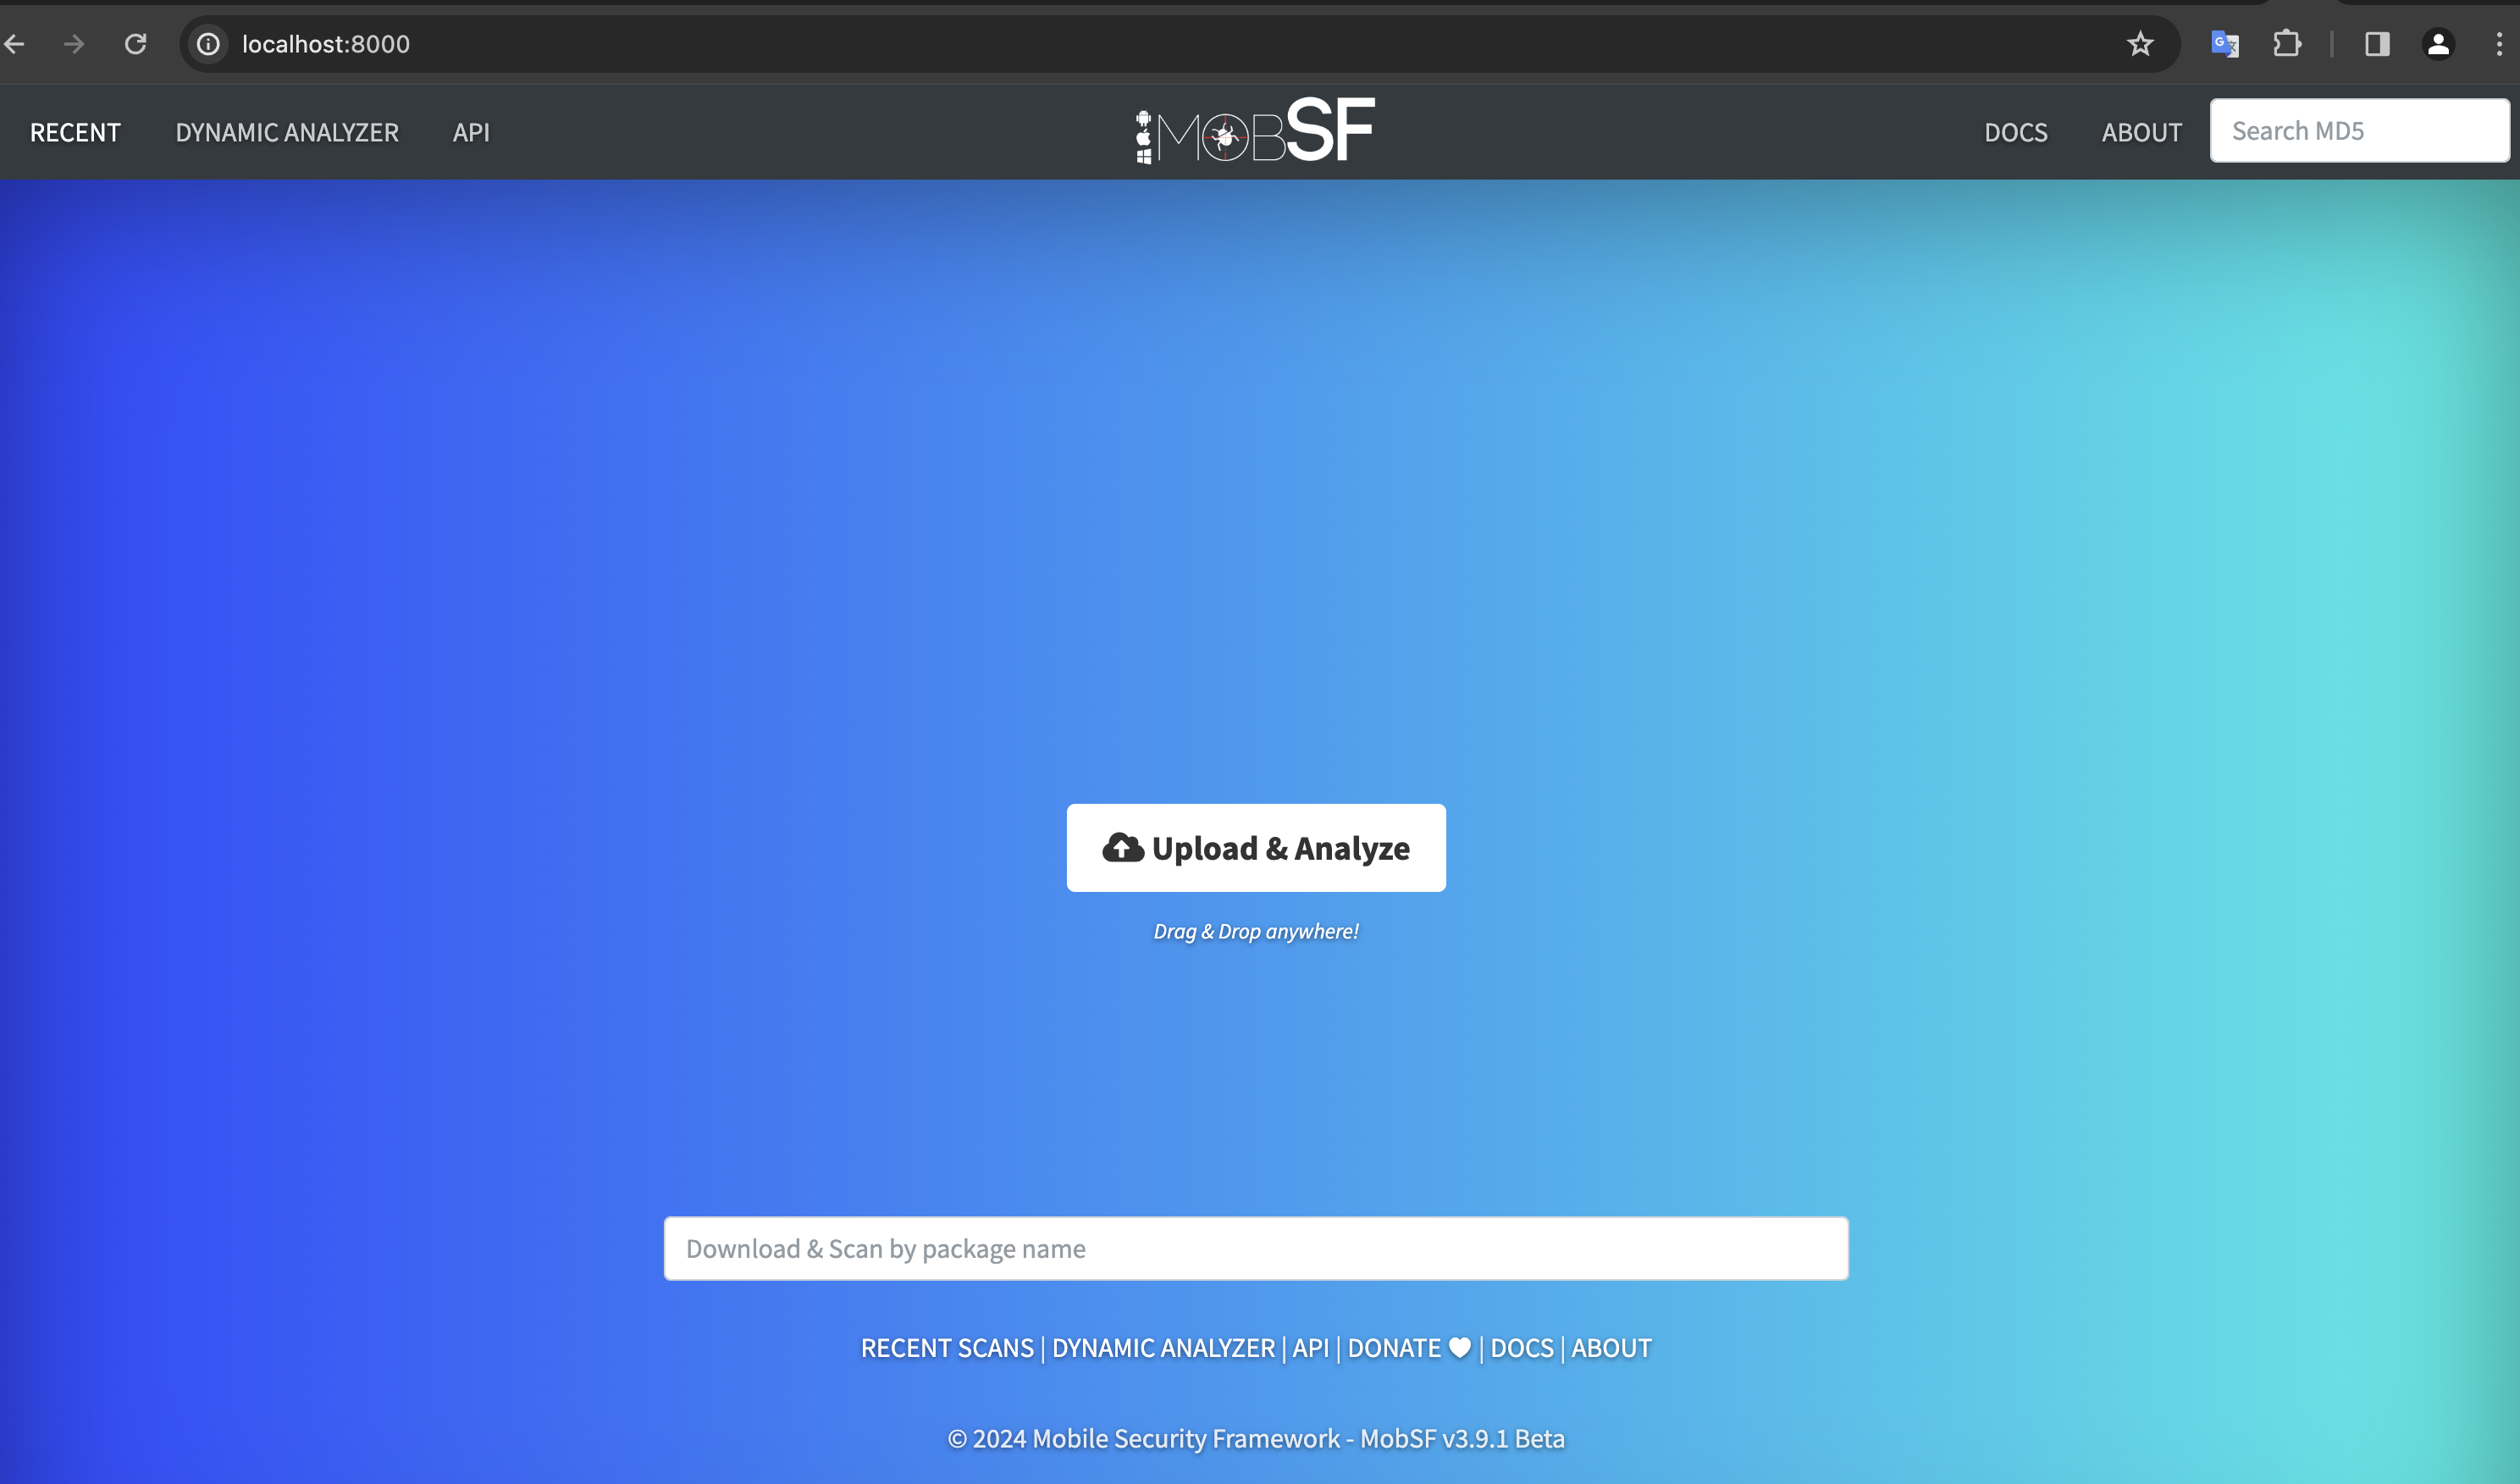Click the MobSF logo in the header

pyautogui.click(x=1255, y=131)
